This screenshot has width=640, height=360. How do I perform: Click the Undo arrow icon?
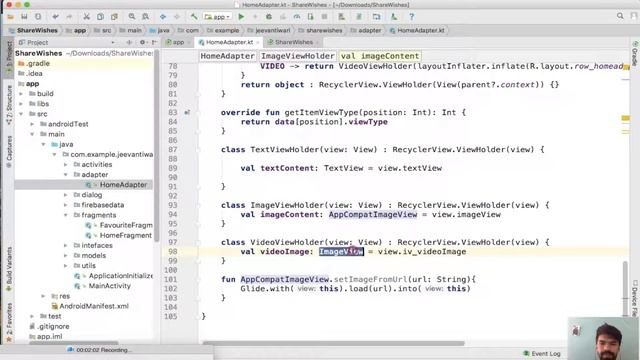56,17
